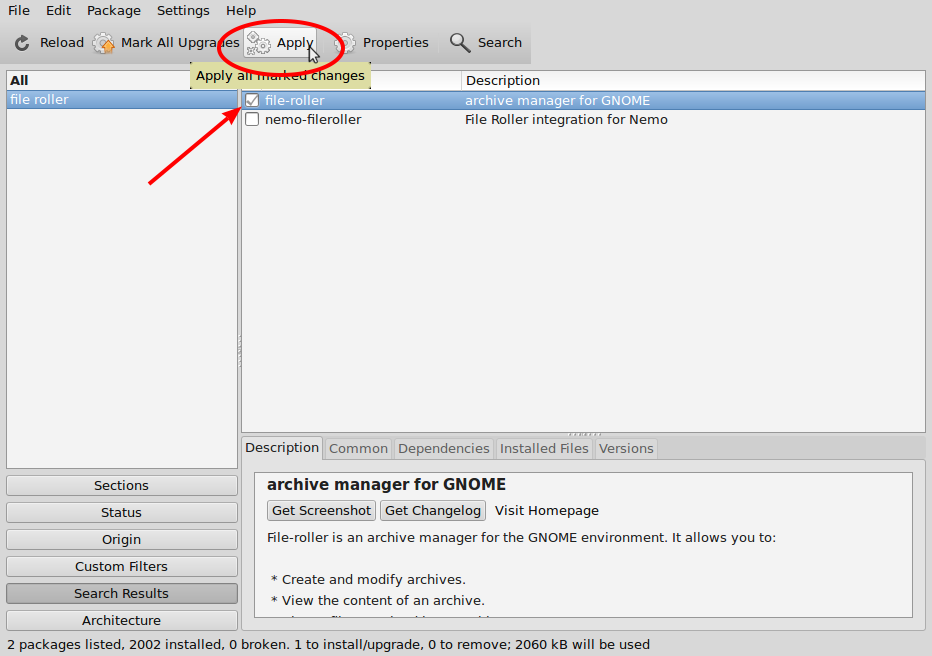932x656 pixels.
Task: Switch to the Description tab
Action: [x=282, y=448]
